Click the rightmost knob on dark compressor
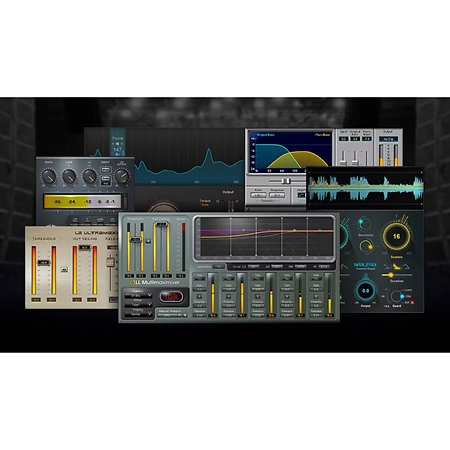The height and width of the screenshot is (450, 450). coord(122,176)
